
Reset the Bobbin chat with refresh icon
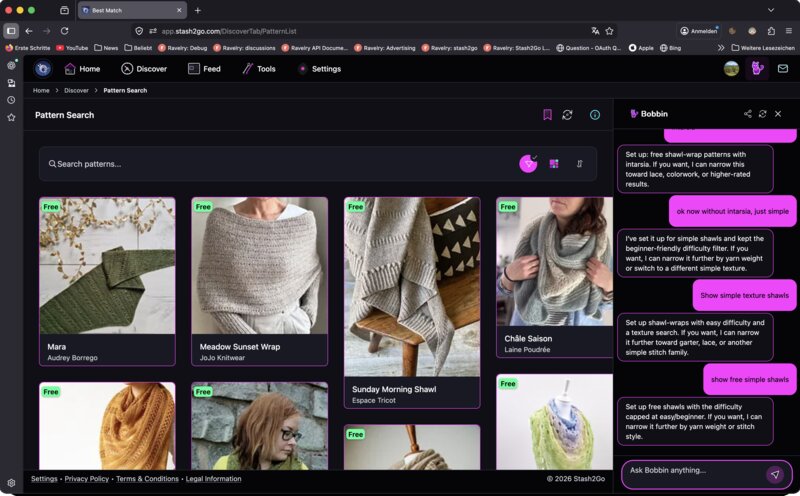[762, 114]
